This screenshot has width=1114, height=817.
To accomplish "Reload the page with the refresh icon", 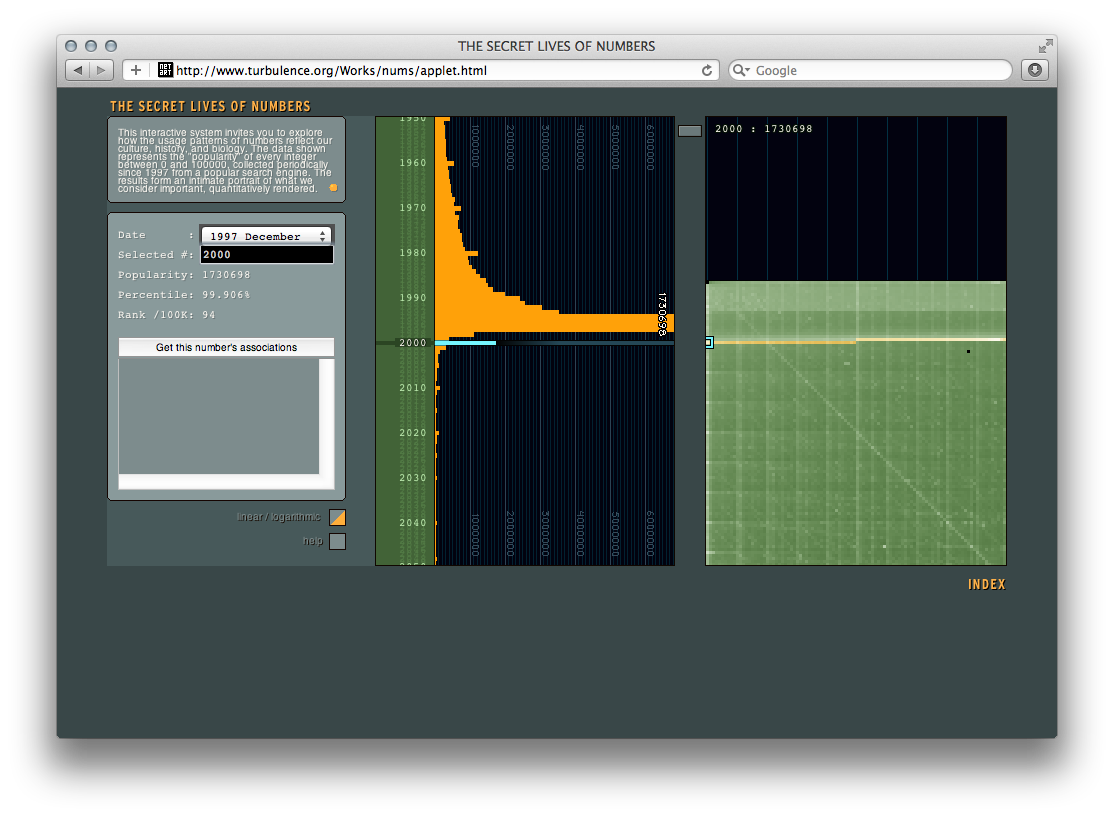I will tap(707, 70).
